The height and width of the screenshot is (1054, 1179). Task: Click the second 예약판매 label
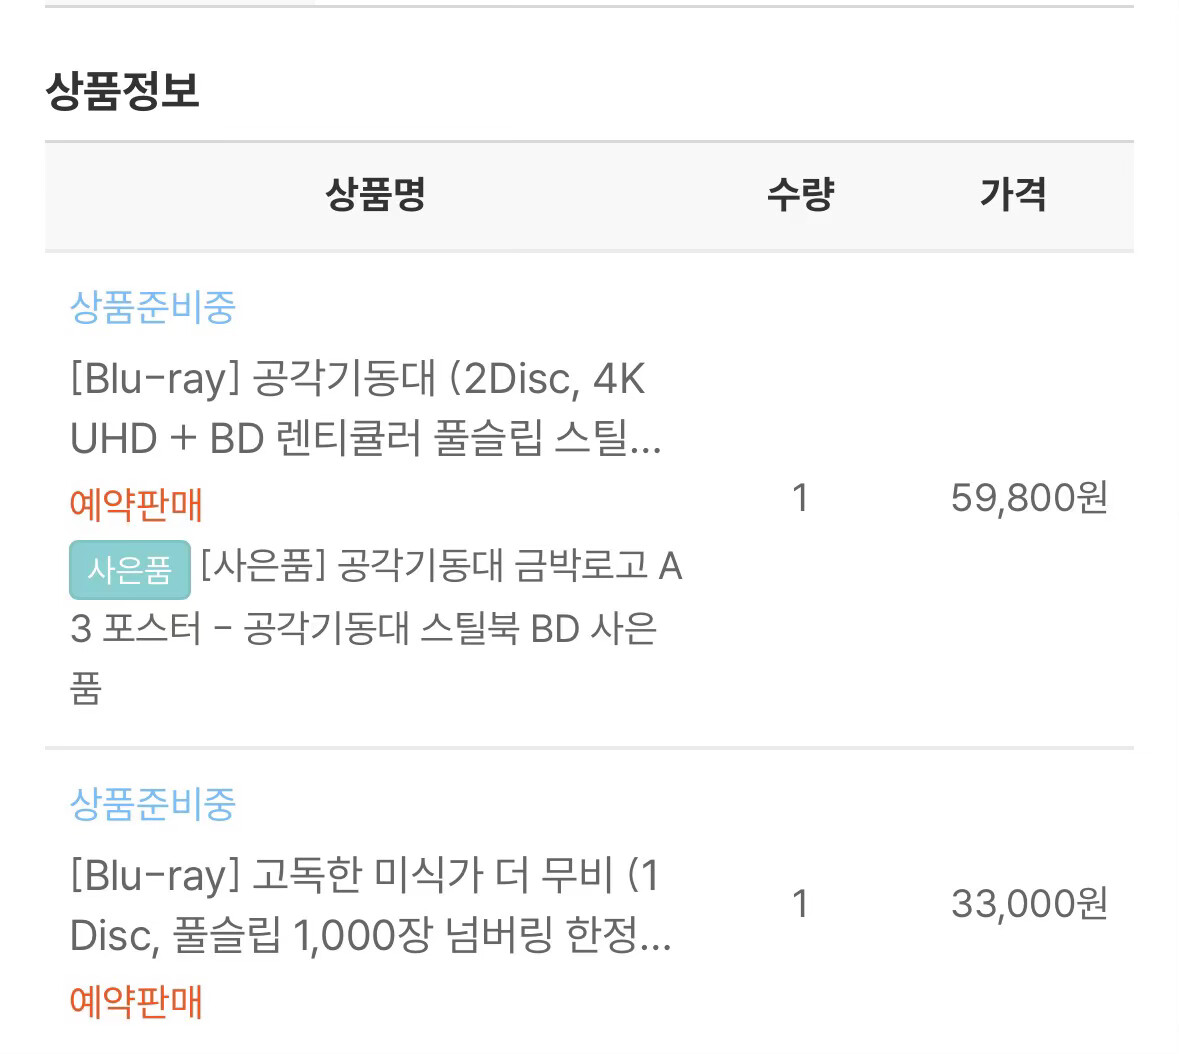point(136,1001)
